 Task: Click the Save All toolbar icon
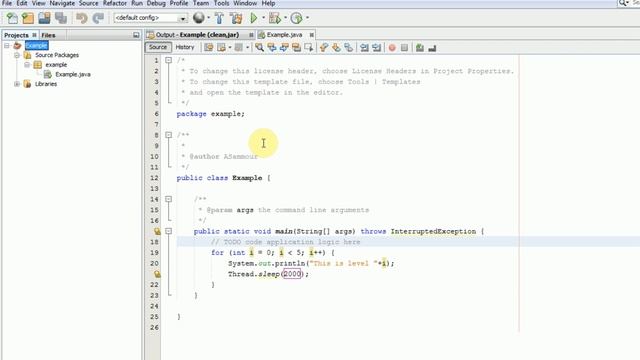(61, 18)
